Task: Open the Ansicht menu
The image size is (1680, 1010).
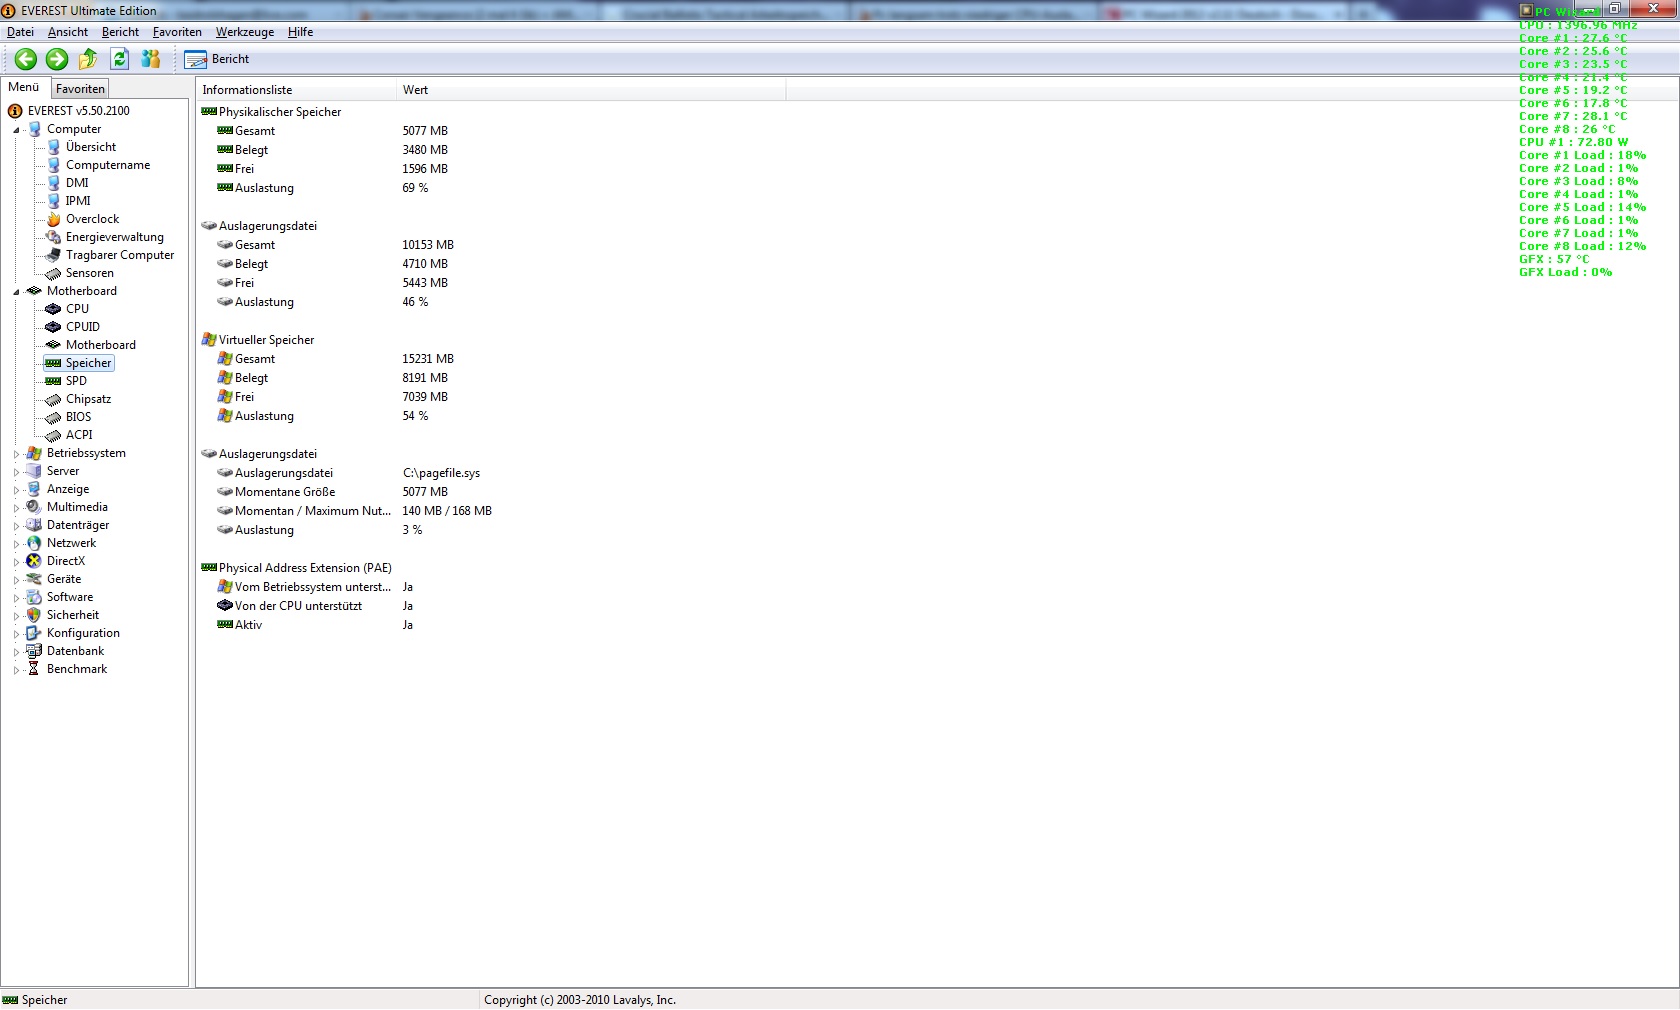Action: (x=68, y=32)
